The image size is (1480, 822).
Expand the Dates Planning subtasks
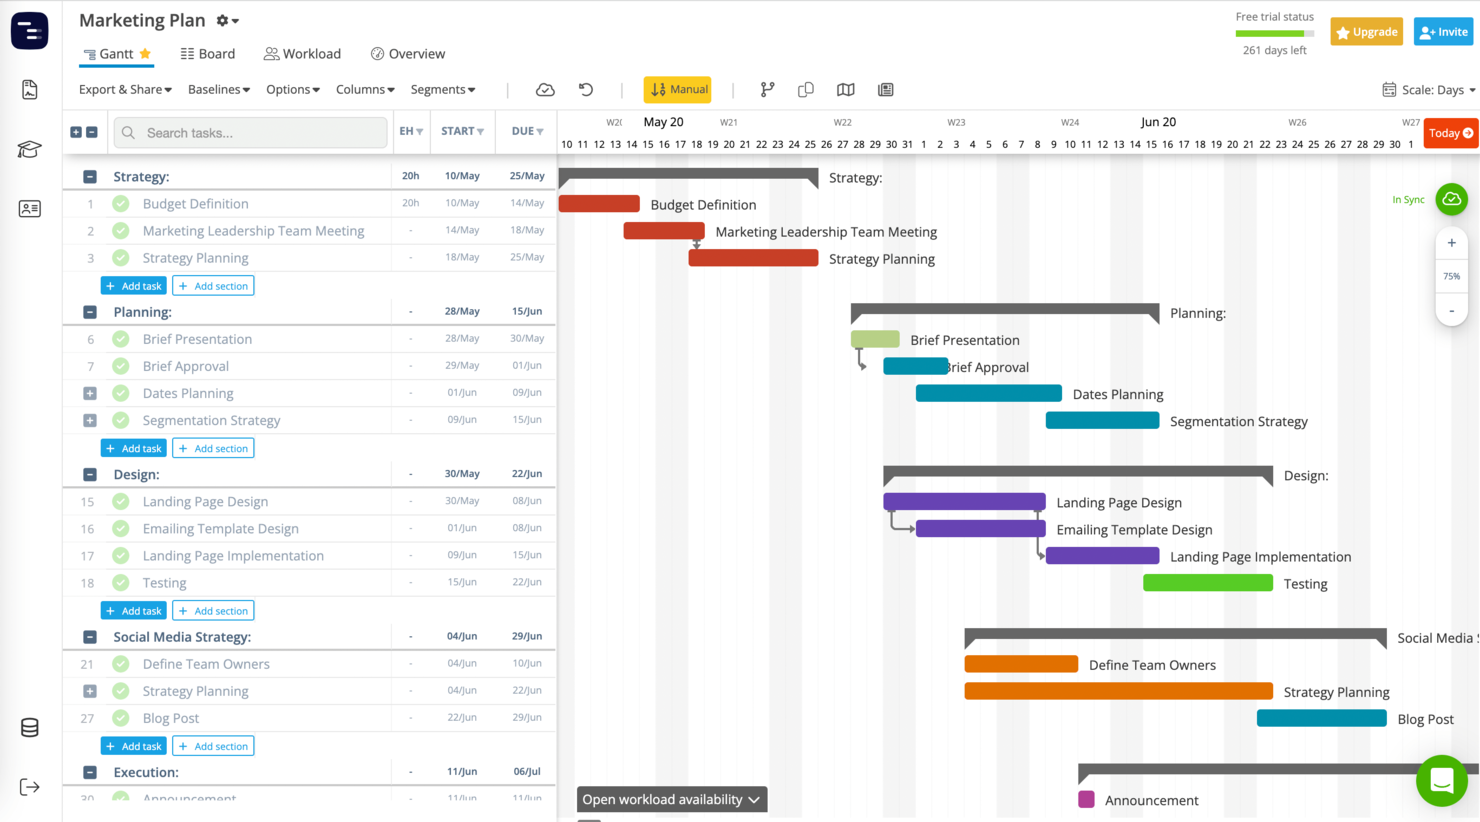(89, 392)
